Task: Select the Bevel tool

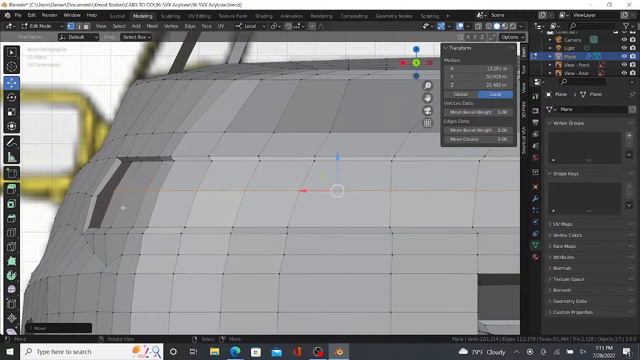Action: 11,218
